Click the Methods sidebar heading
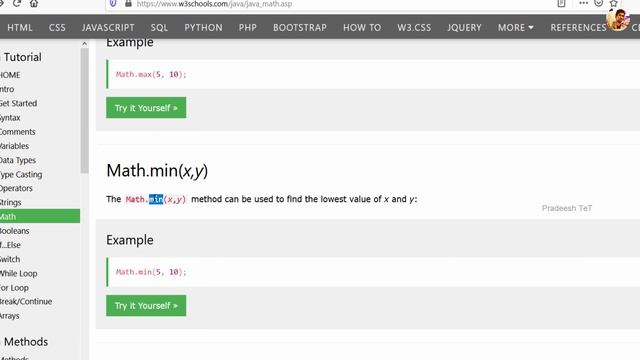This screenshot has width=640, height=360. pyautogui.click(x=25, y=342)
